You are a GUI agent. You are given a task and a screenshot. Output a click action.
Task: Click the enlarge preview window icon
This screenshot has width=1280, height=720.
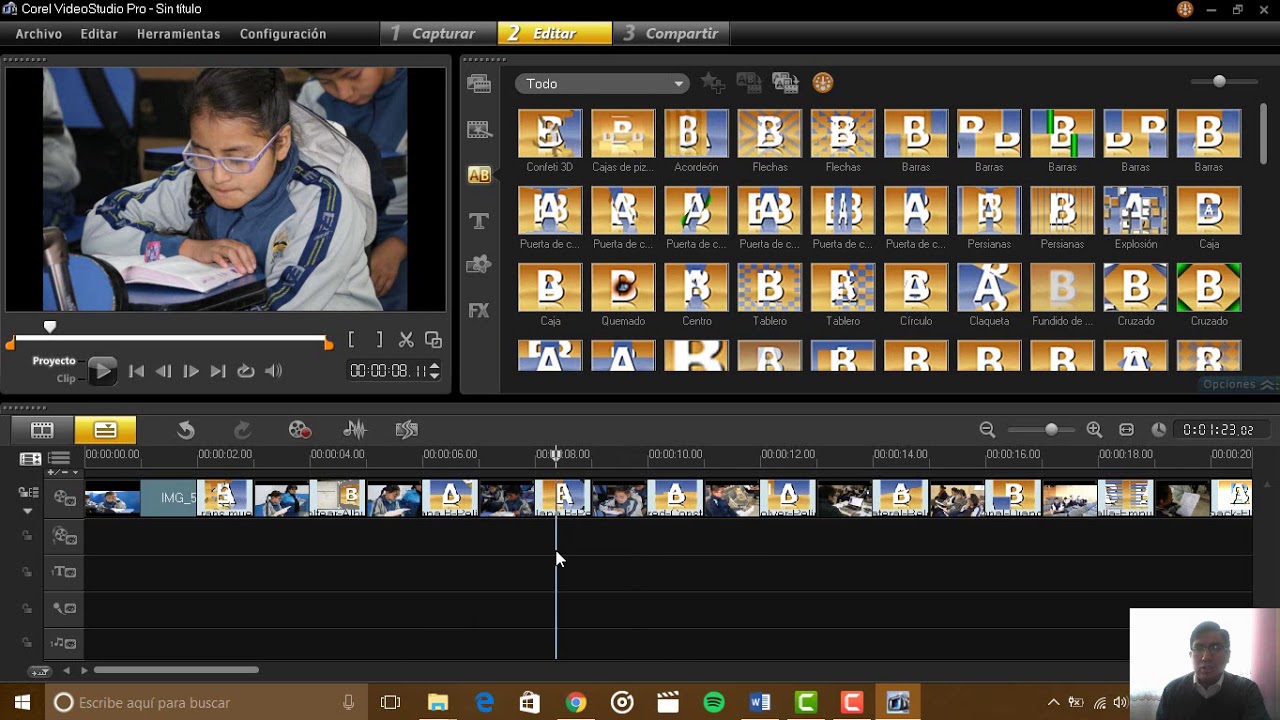click(433, 340)
